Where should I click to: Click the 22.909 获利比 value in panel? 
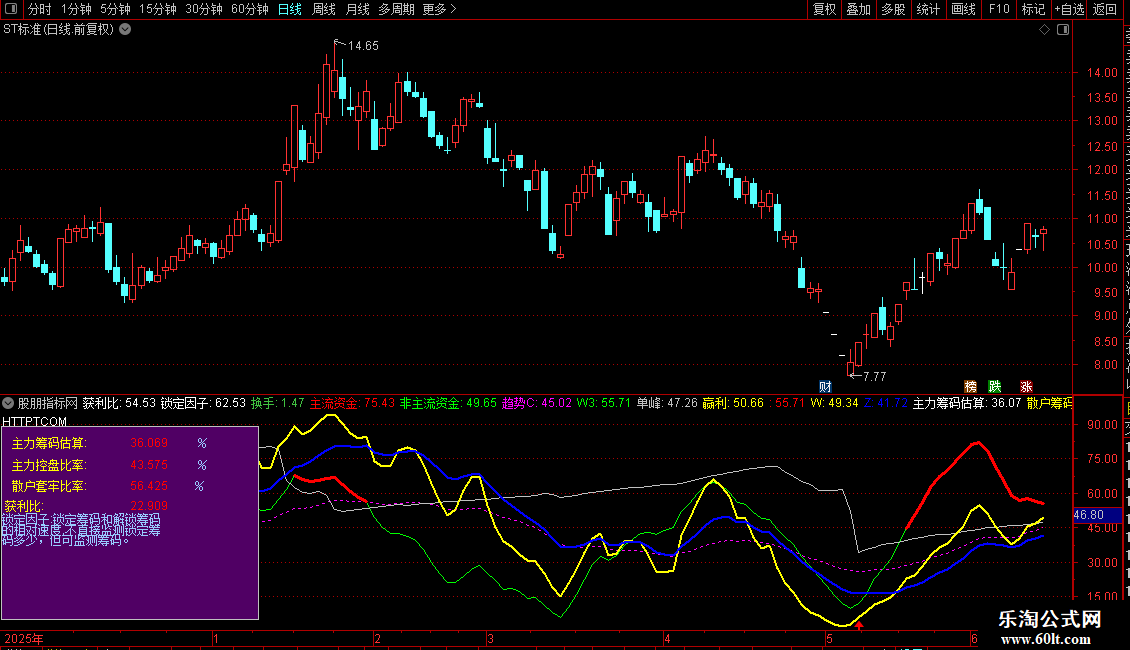149,506
